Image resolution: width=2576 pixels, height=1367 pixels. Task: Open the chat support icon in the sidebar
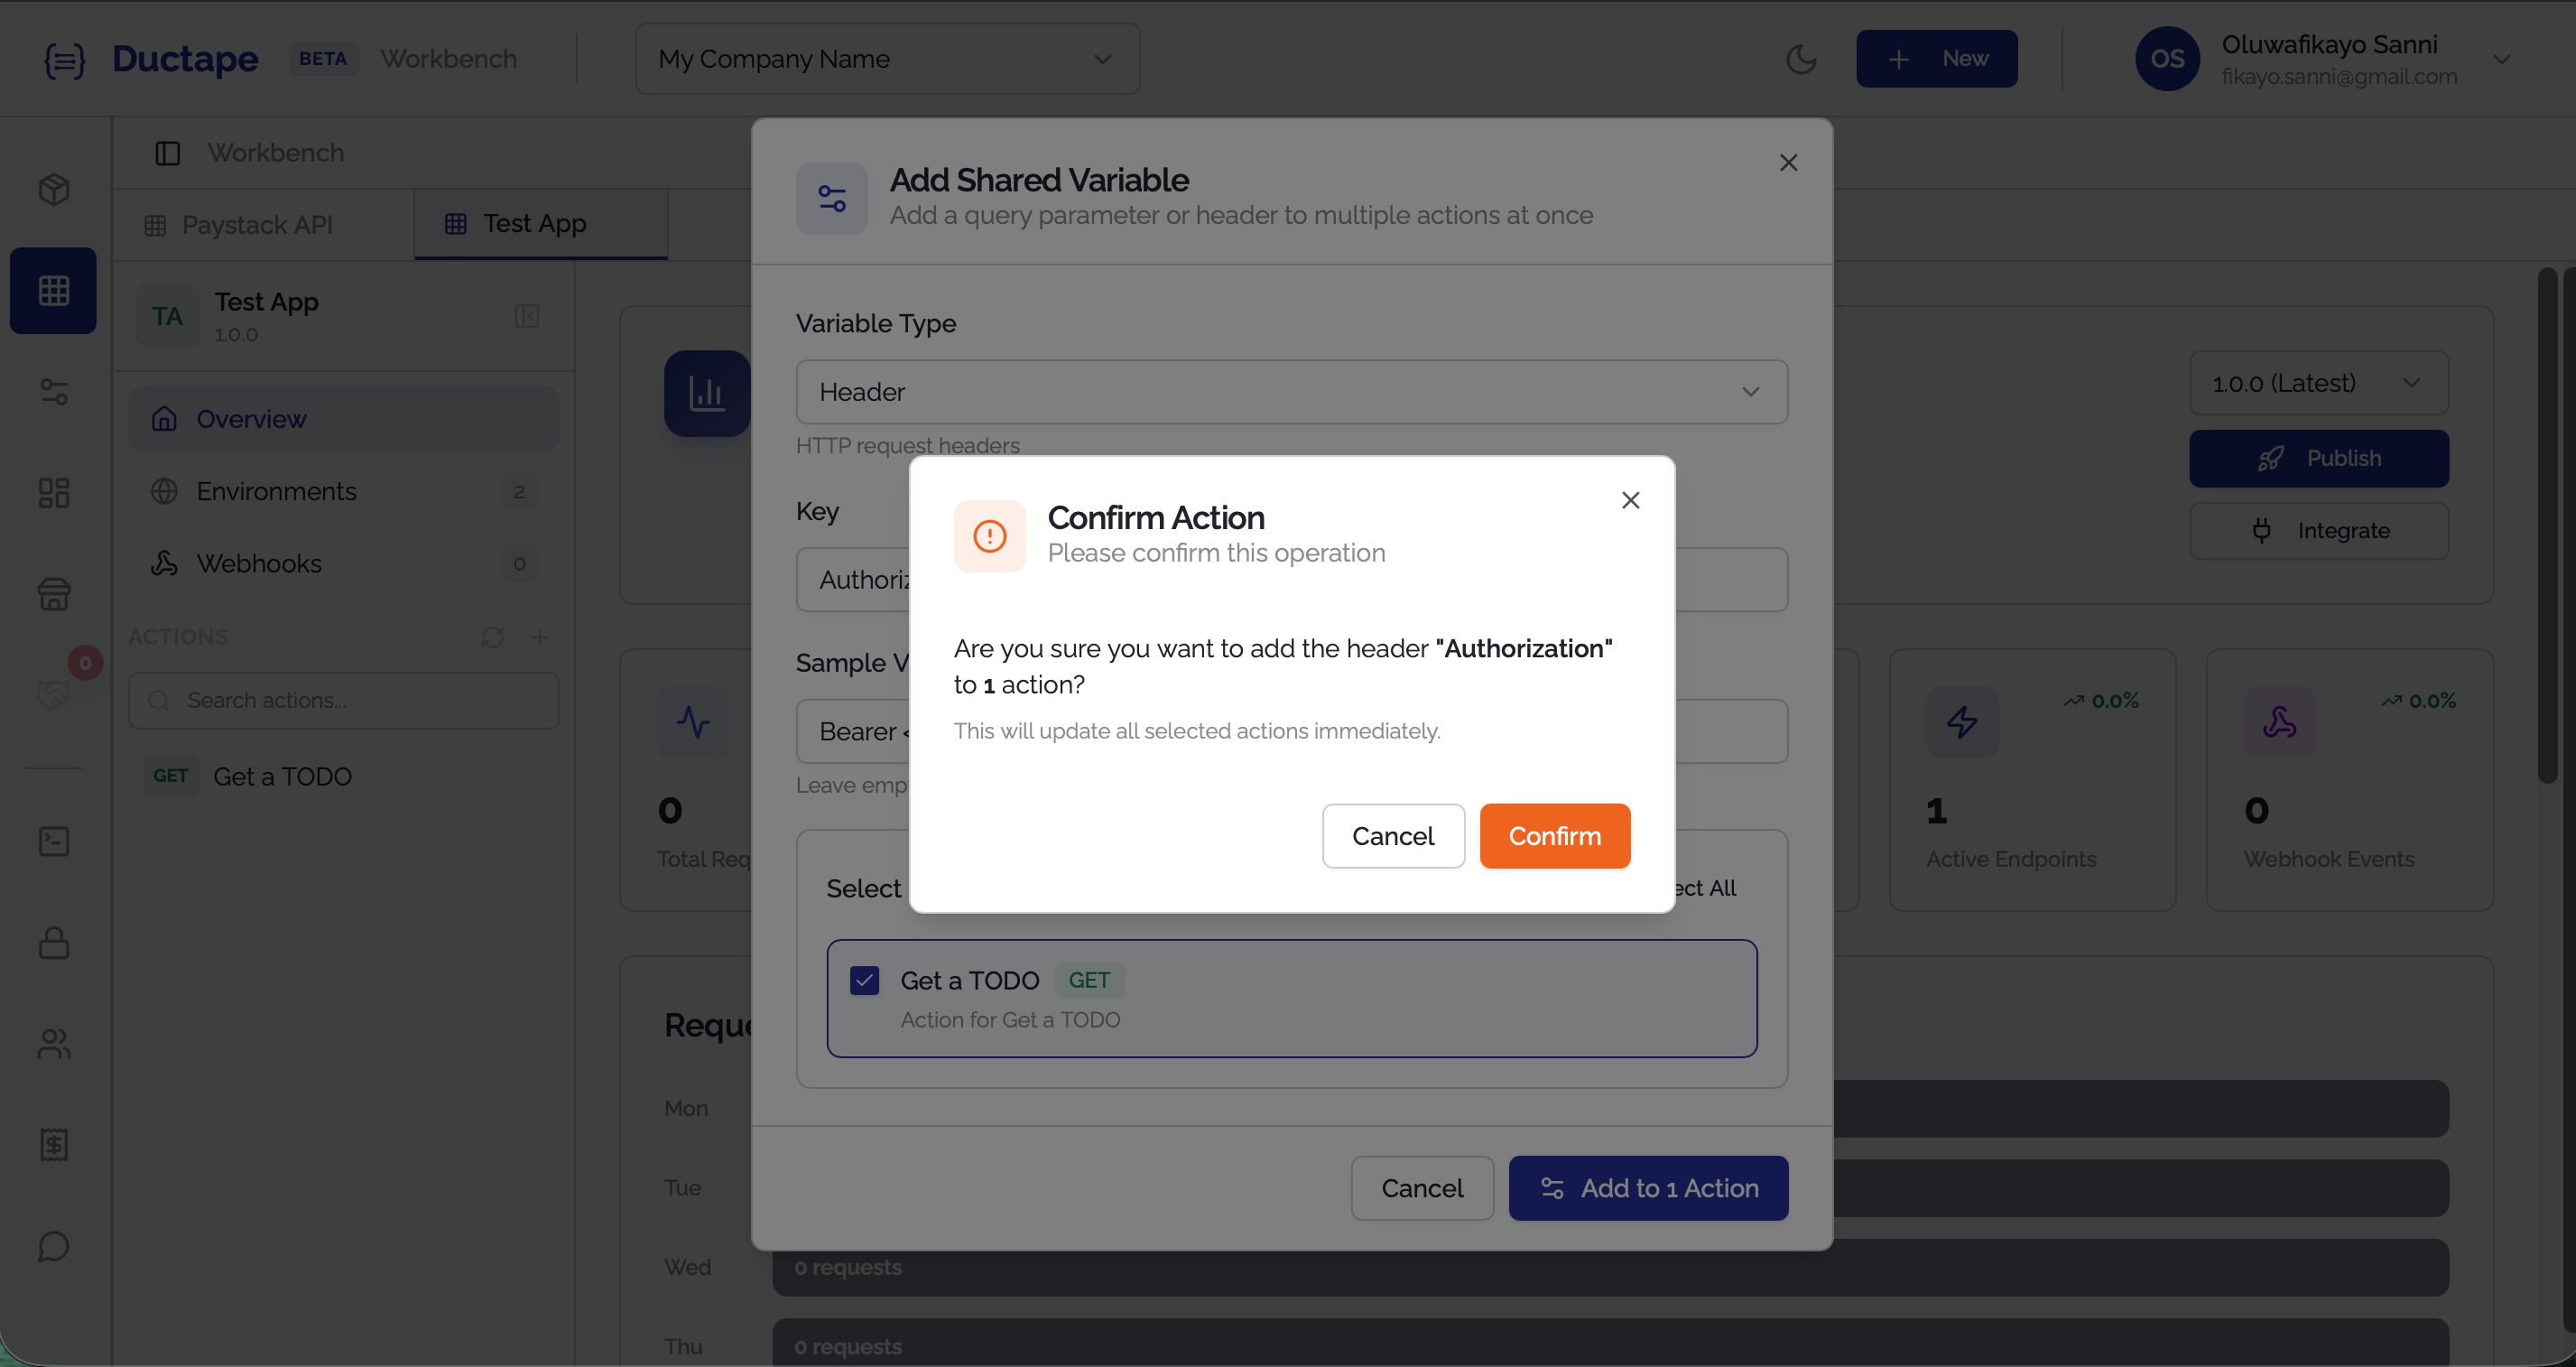pyautogui.click(x=53, y=1247)
